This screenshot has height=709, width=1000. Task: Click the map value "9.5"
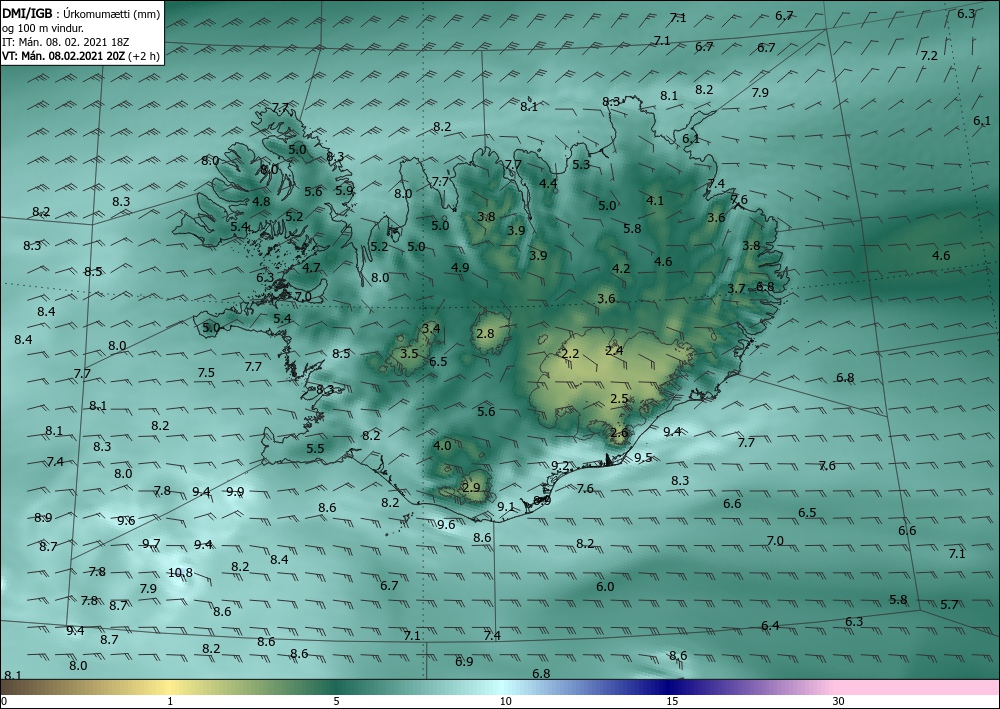(x=643, y=457)
